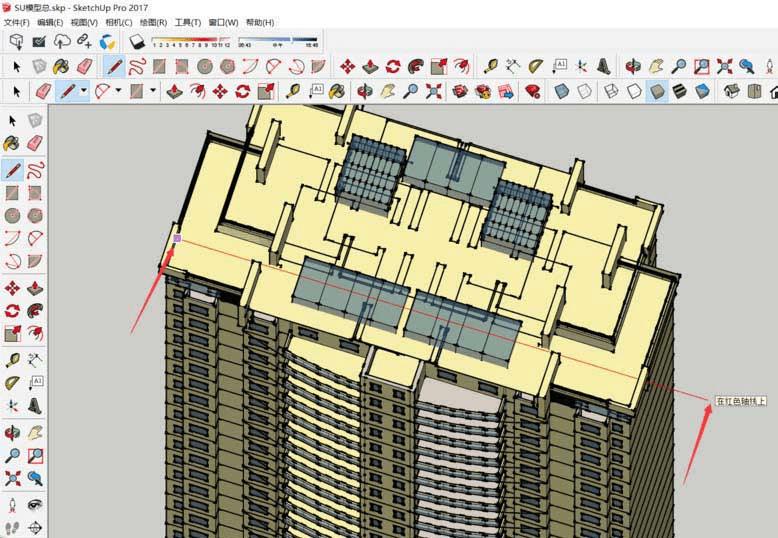Select Paint Bucket in the Getting Started toolbar row
778x538 pixels.
click(x=337, y=91)
